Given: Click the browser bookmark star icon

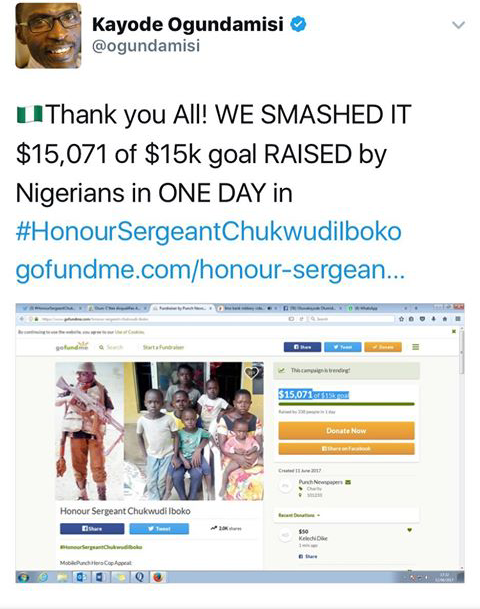Looking at the screenshot, I should tap(401, 319).
